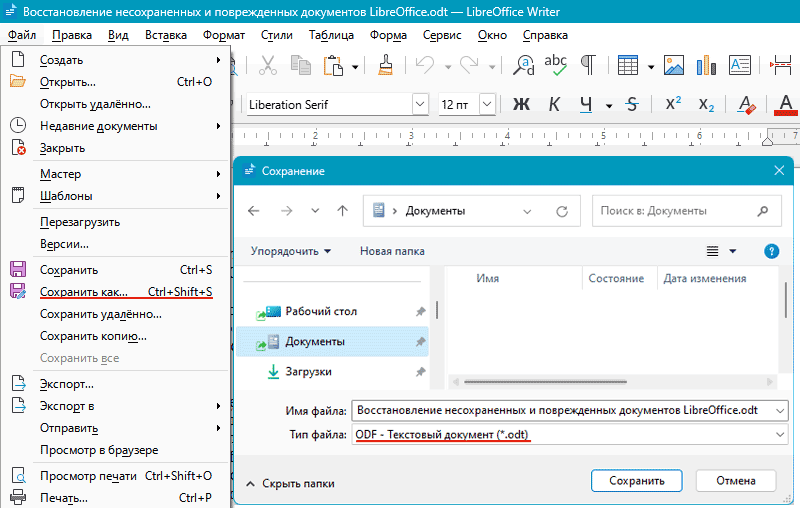The image size is (800, 508).
Task: Toggle Bold Ж formatting
Action: coord(521,105)
